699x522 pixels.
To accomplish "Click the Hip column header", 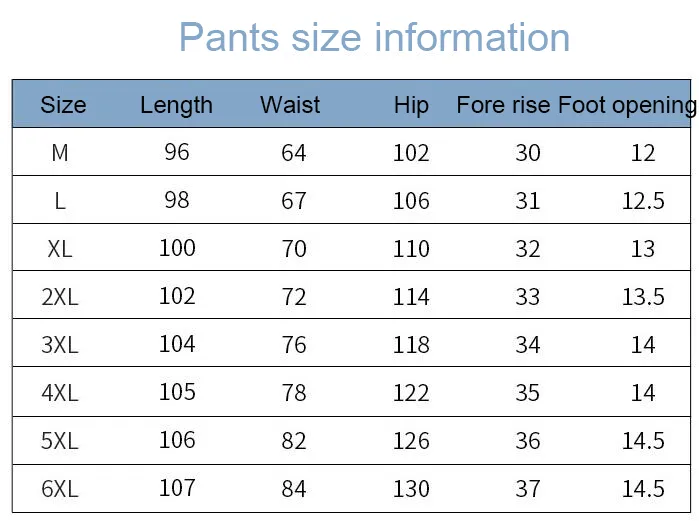I will [x=411, y=105].
